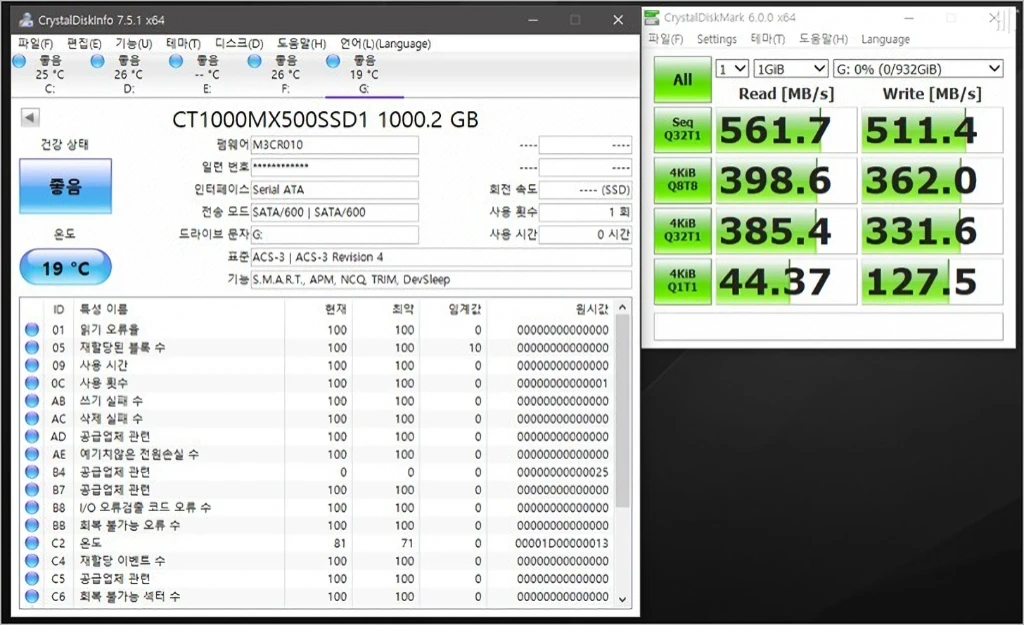The width and height of the screenshot is (1024, 625).
Task: Open 도움말(H) menu in CrystalDiskMark
Action: pos(824,39)
